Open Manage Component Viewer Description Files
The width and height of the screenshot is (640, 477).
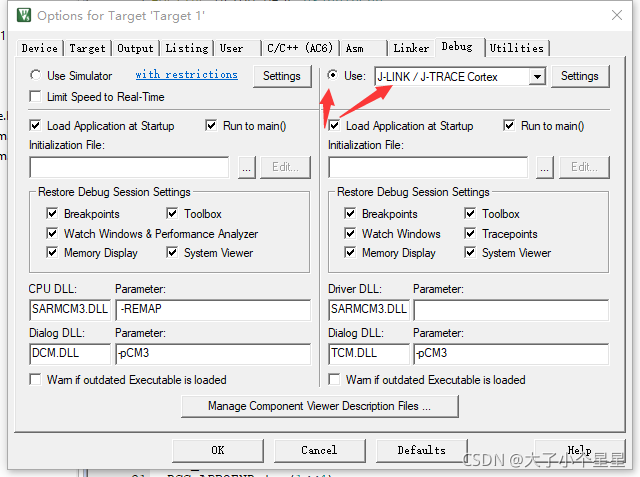pyautogui.click(x=320, y=406)
